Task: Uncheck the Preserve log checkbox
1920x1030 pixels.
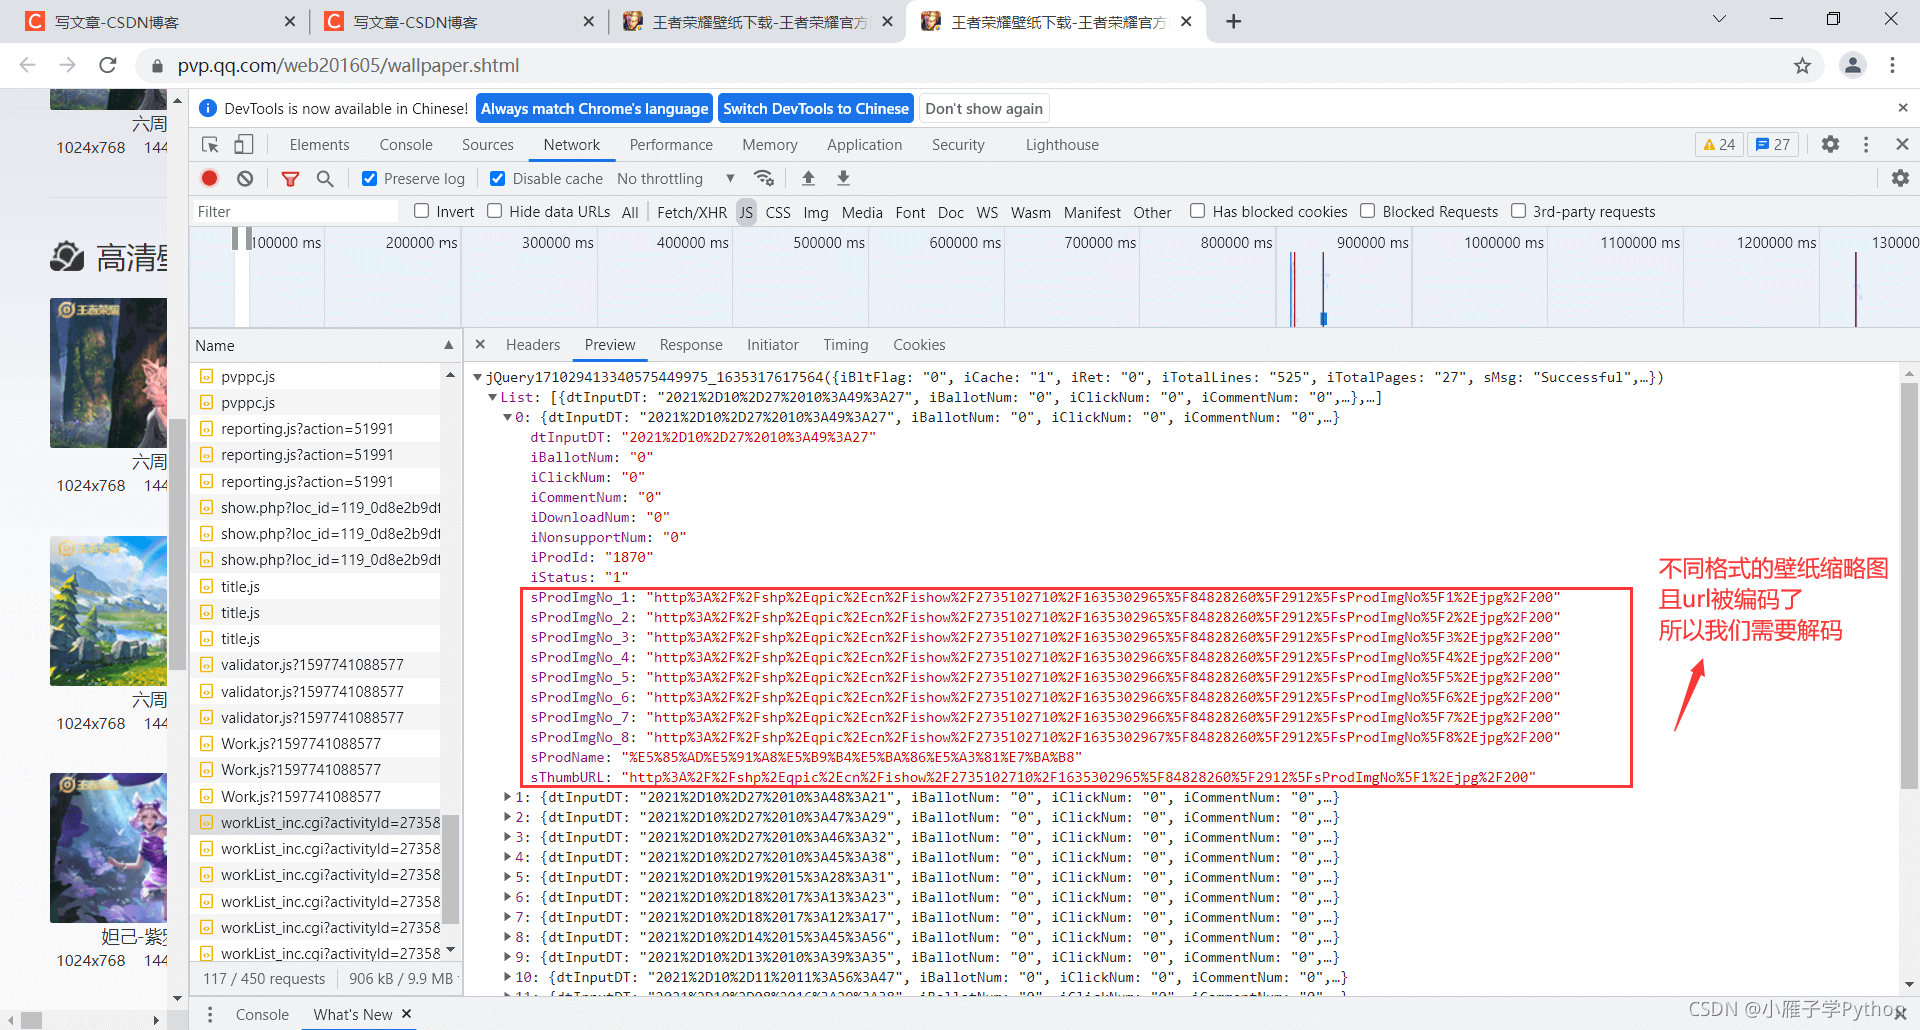Action: point(370,178)
